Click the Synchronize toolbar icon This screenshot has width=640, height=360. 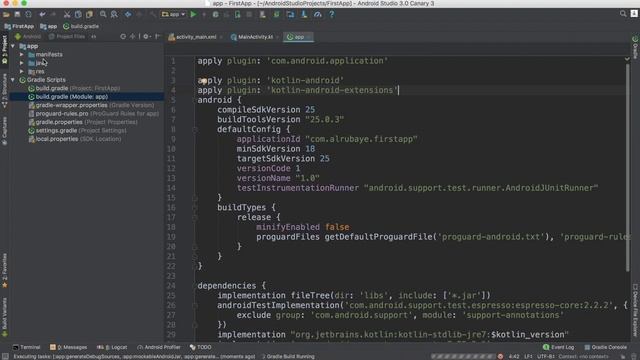click(28, 14)
